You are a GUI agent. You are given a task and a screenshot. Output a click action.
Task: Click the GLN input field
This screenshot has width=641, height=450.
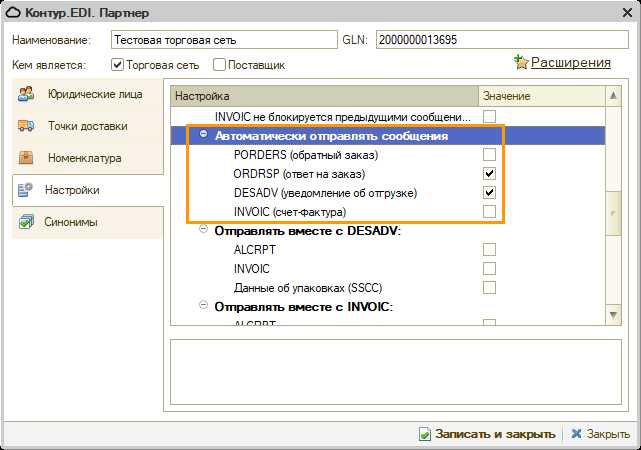click(x=502, y=40)
